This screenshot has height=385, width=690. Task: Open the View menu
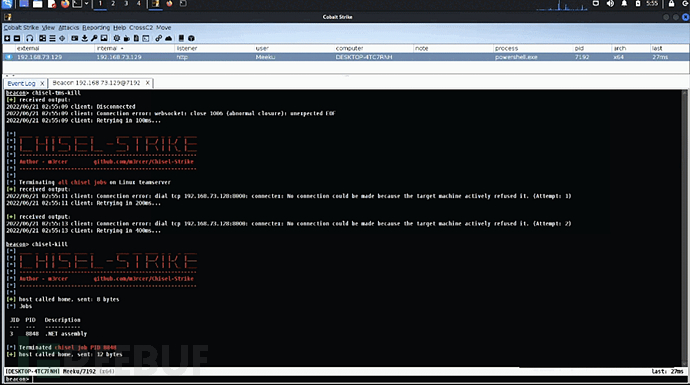[48, 27]
